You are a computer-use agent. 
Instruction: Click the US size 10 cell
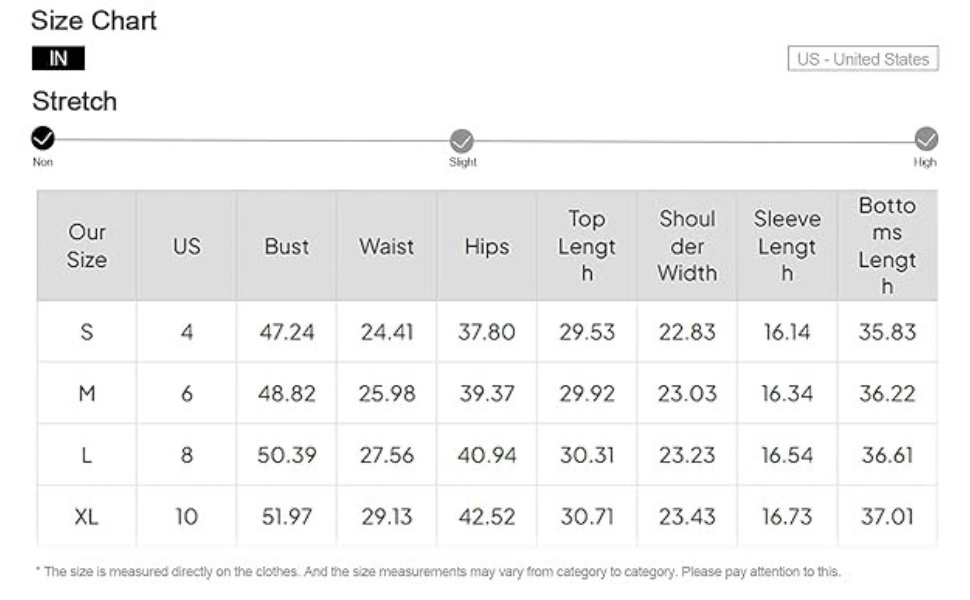(186, 516)
